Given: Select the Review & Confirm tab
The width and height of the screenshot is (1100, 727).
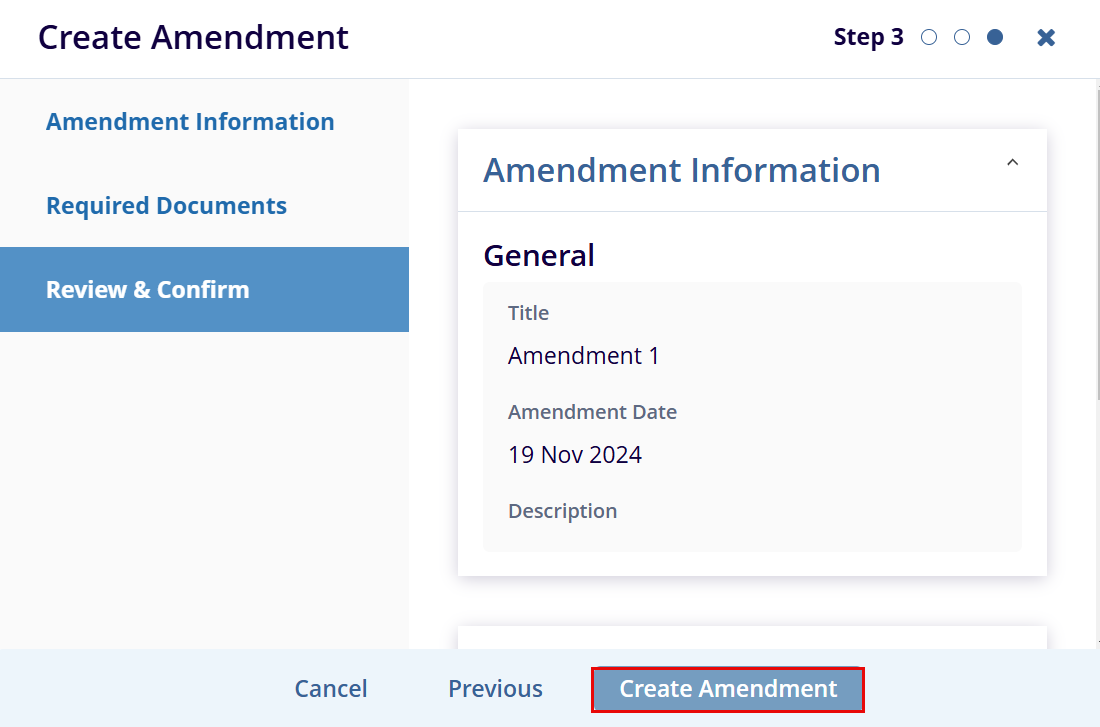Looking at the screenshot, I should coord(148,290).
